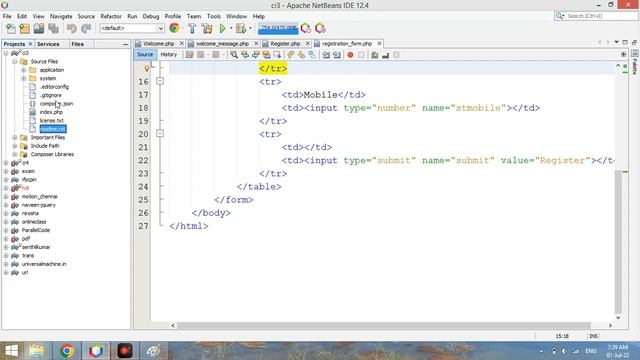
Task: Expand the Composer Libraries node
Action: pos(15,154)
